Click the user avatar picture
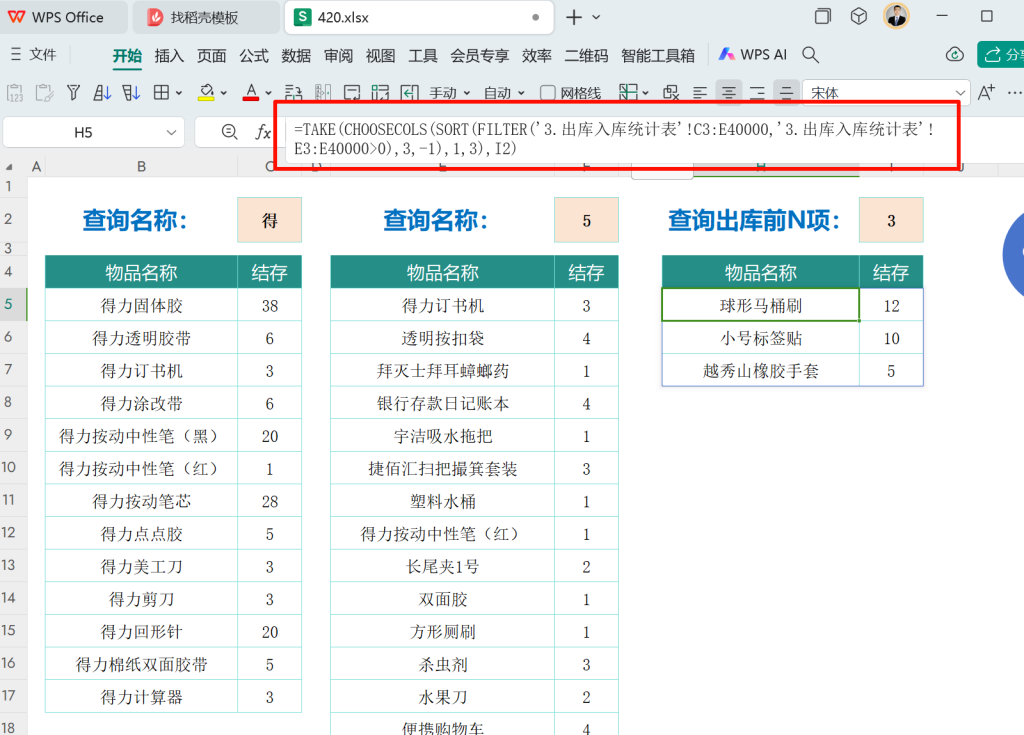 897,16
